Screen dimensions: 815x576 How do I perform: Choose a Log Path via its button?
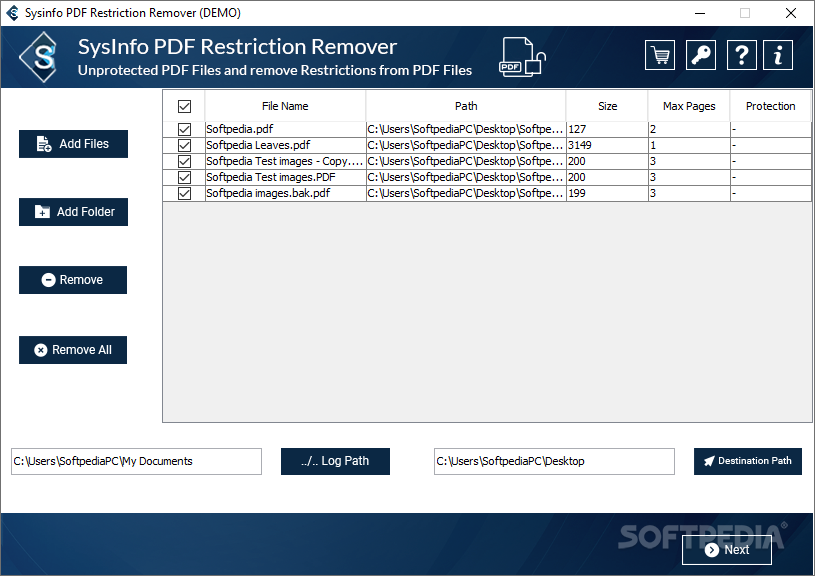335,462
